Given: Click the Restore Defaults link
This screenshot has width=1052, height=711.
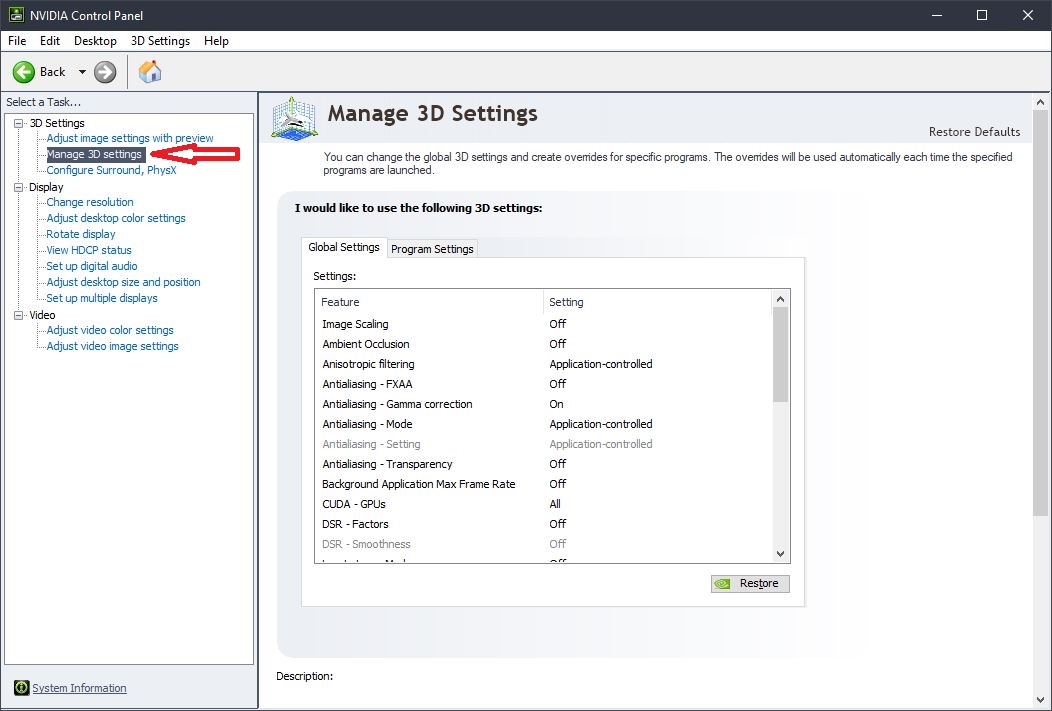Looking at the screenshot, I should [973, 131].
